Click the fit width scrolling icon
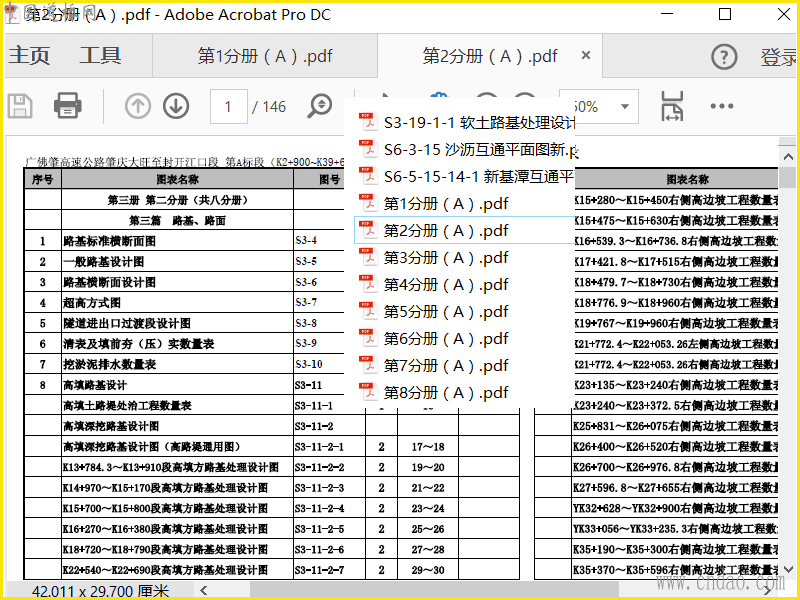Screen dimensions: 800x600 point(672,106)
